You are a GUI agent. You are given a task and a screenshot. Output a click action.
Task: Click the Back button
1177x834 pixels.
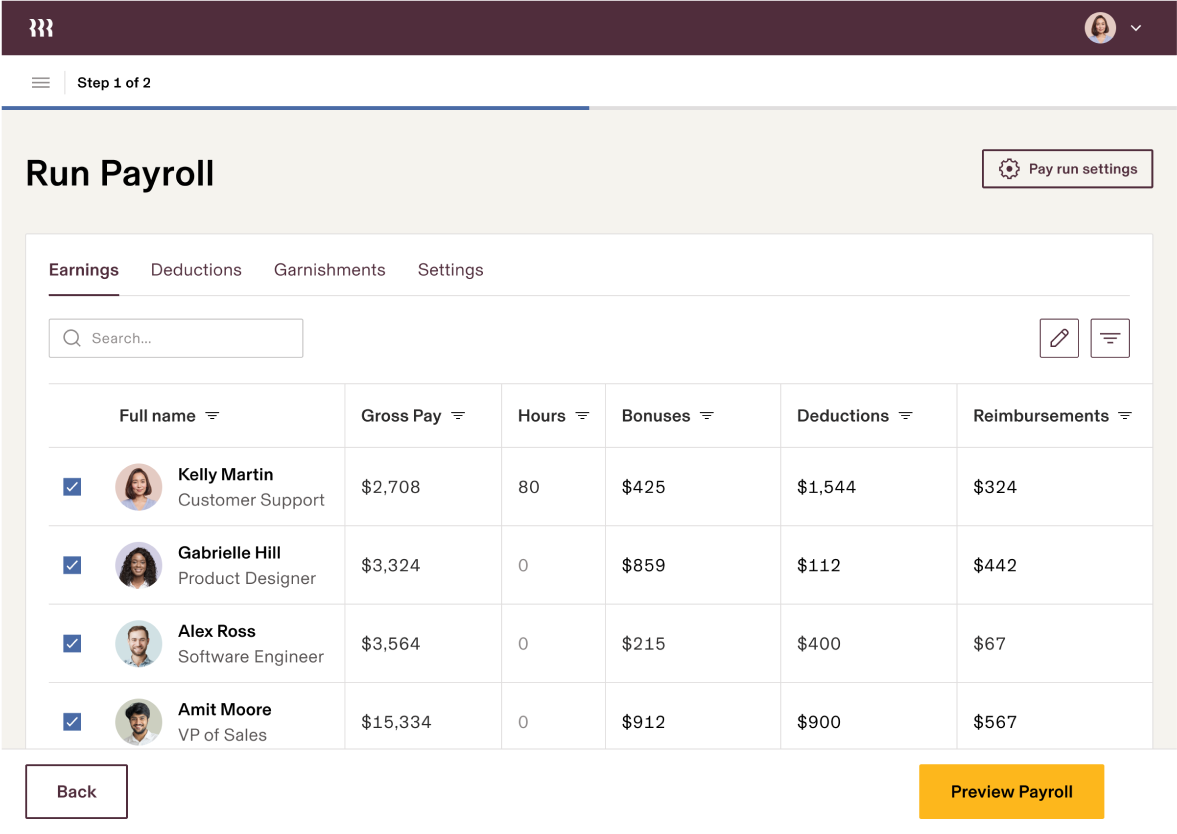pos(77,791)
